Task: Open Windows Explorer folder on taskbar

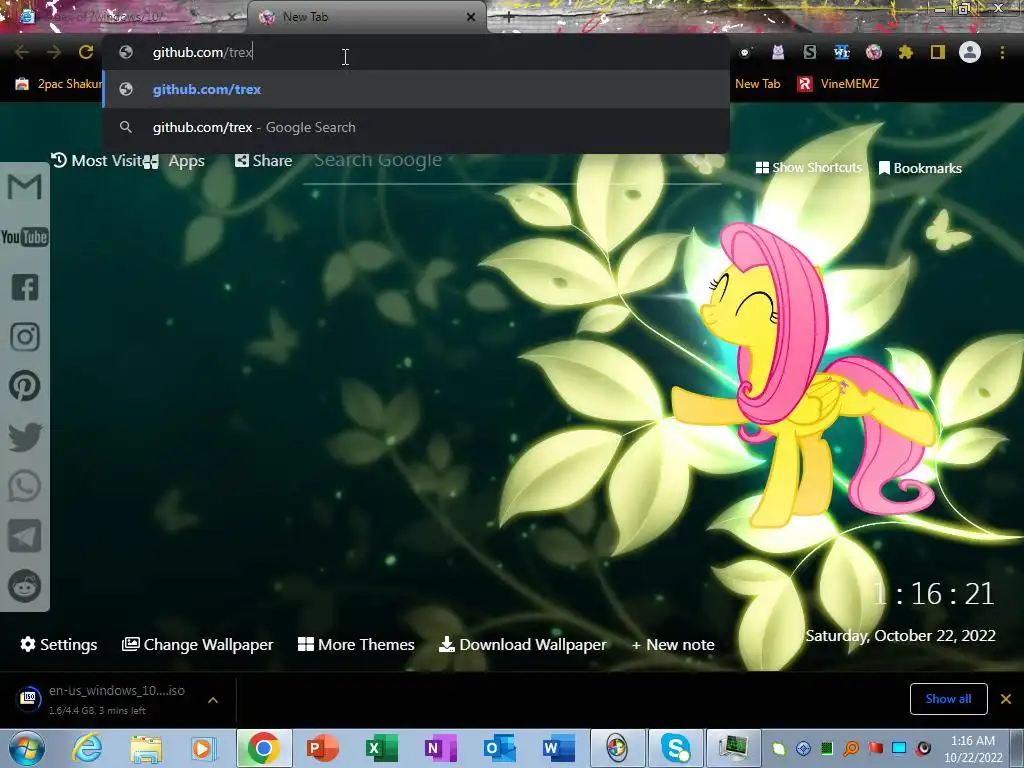Action: (x=146, y=748)
